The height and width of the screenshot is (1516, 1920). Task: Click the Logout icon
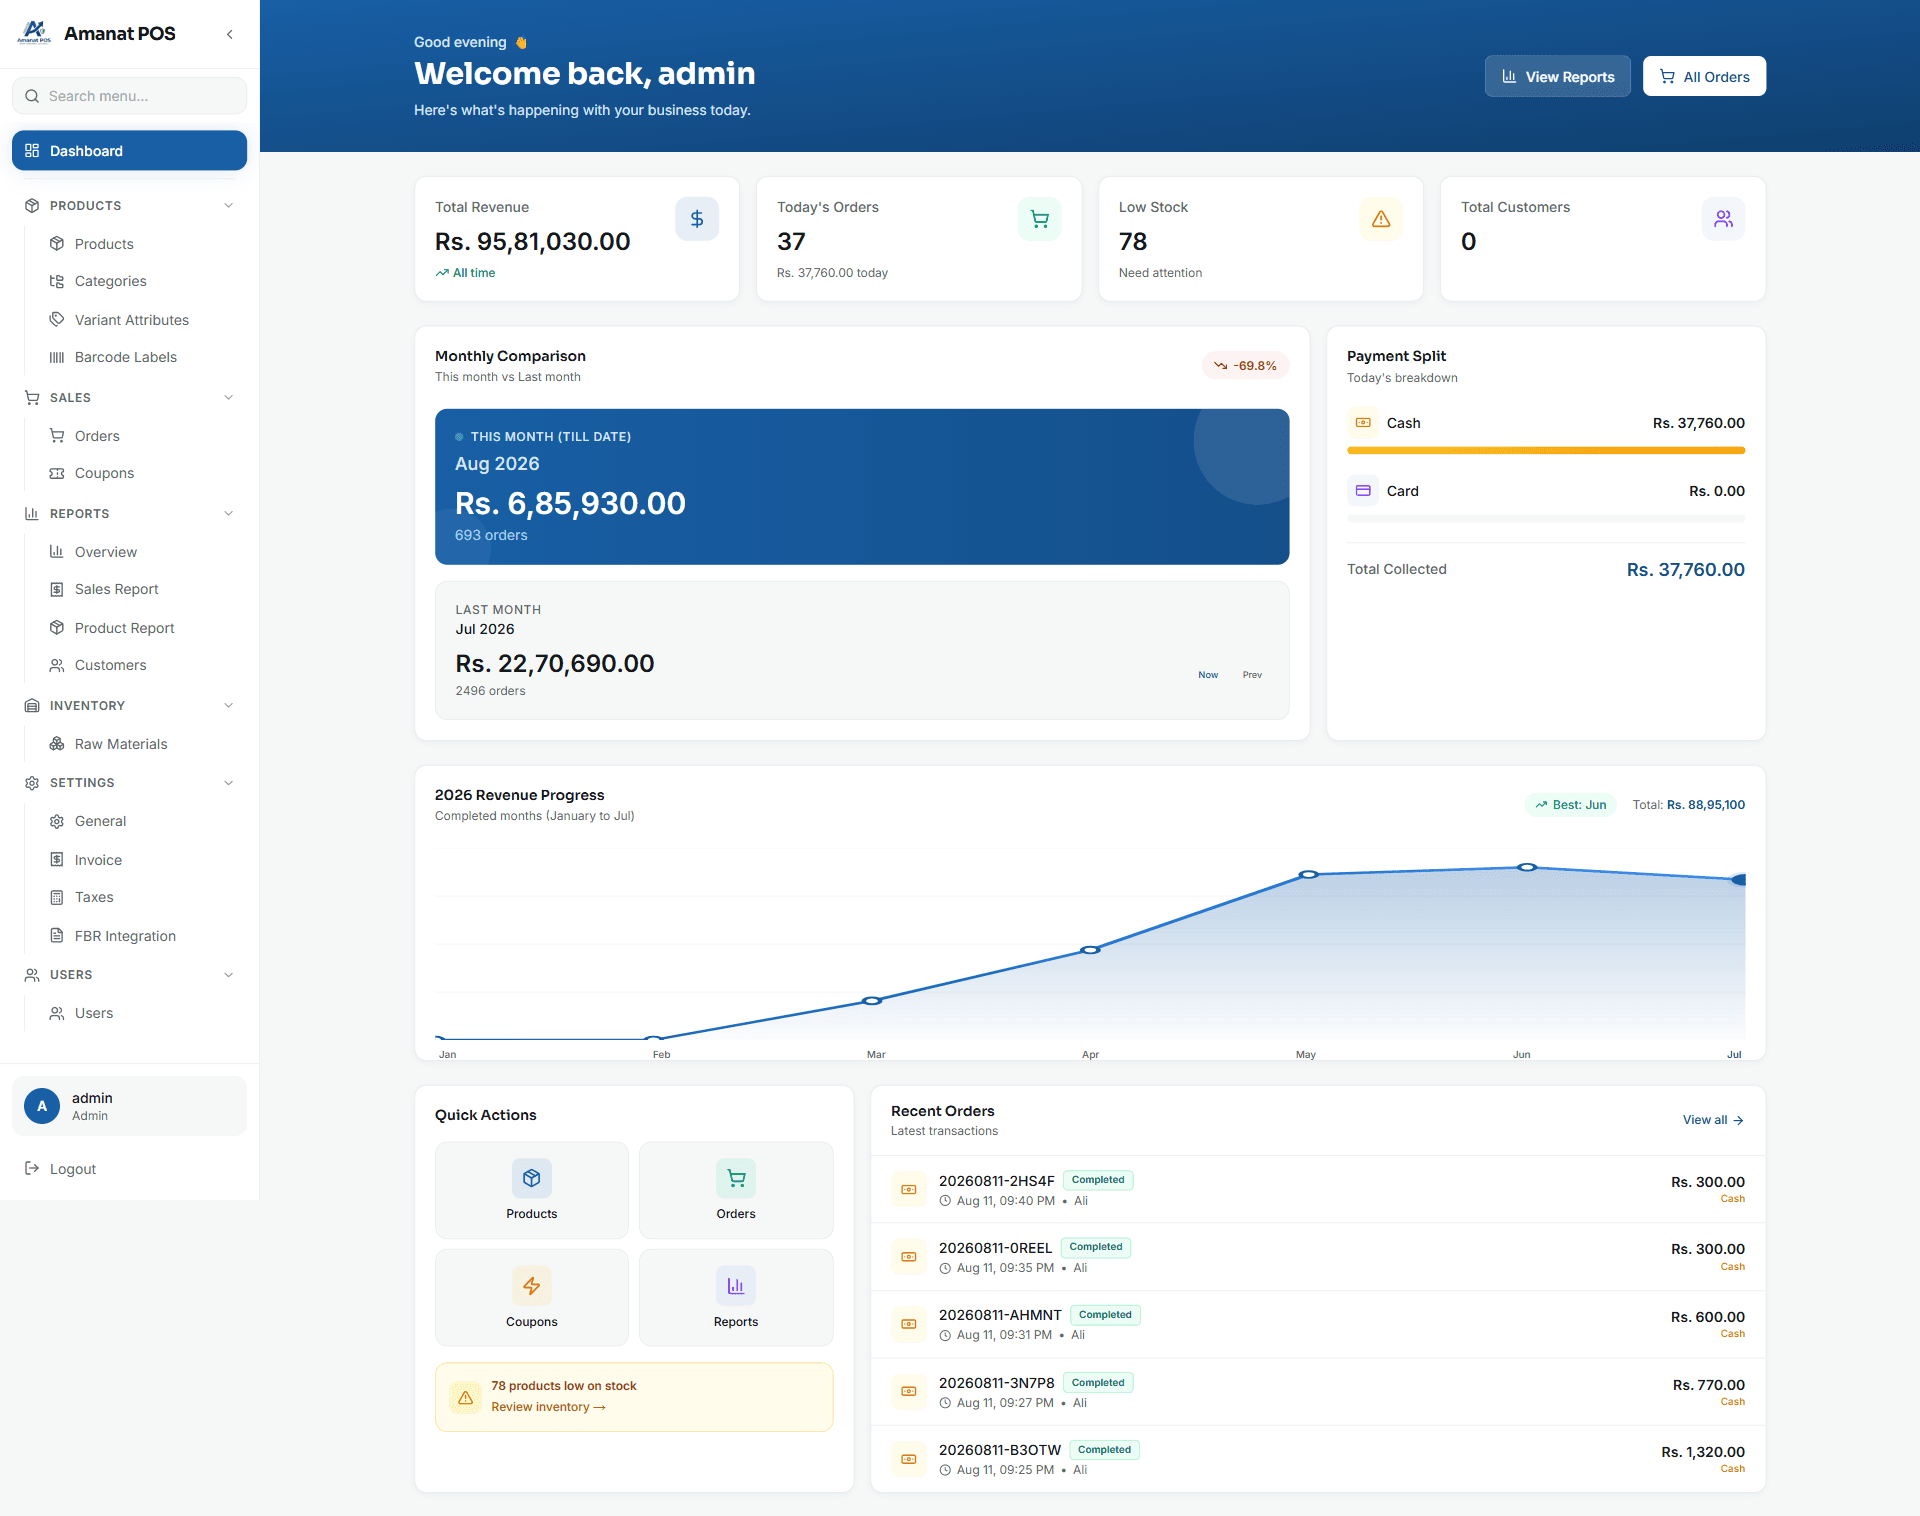click(x=32, y=1168)
